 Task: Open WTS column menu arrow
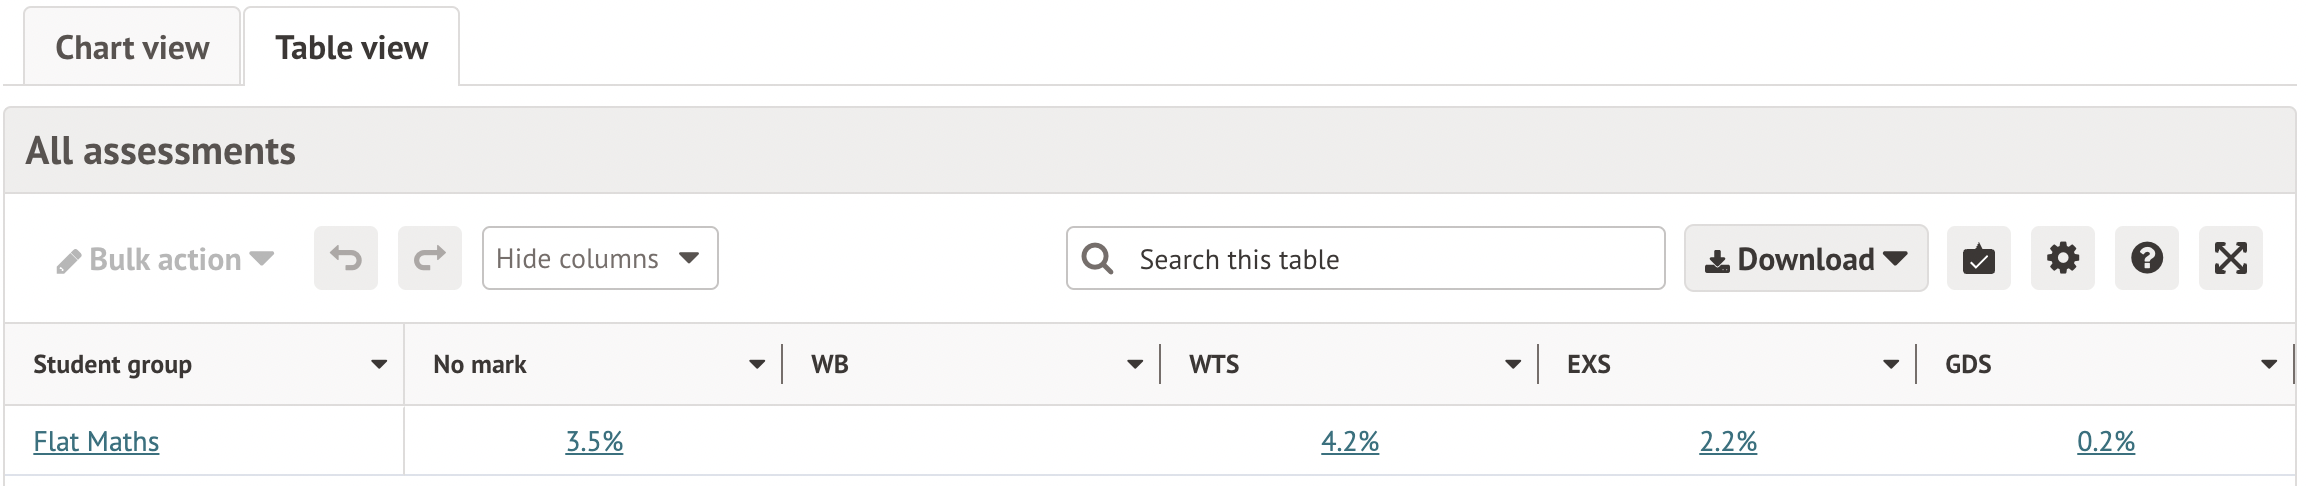point(1513,365)
